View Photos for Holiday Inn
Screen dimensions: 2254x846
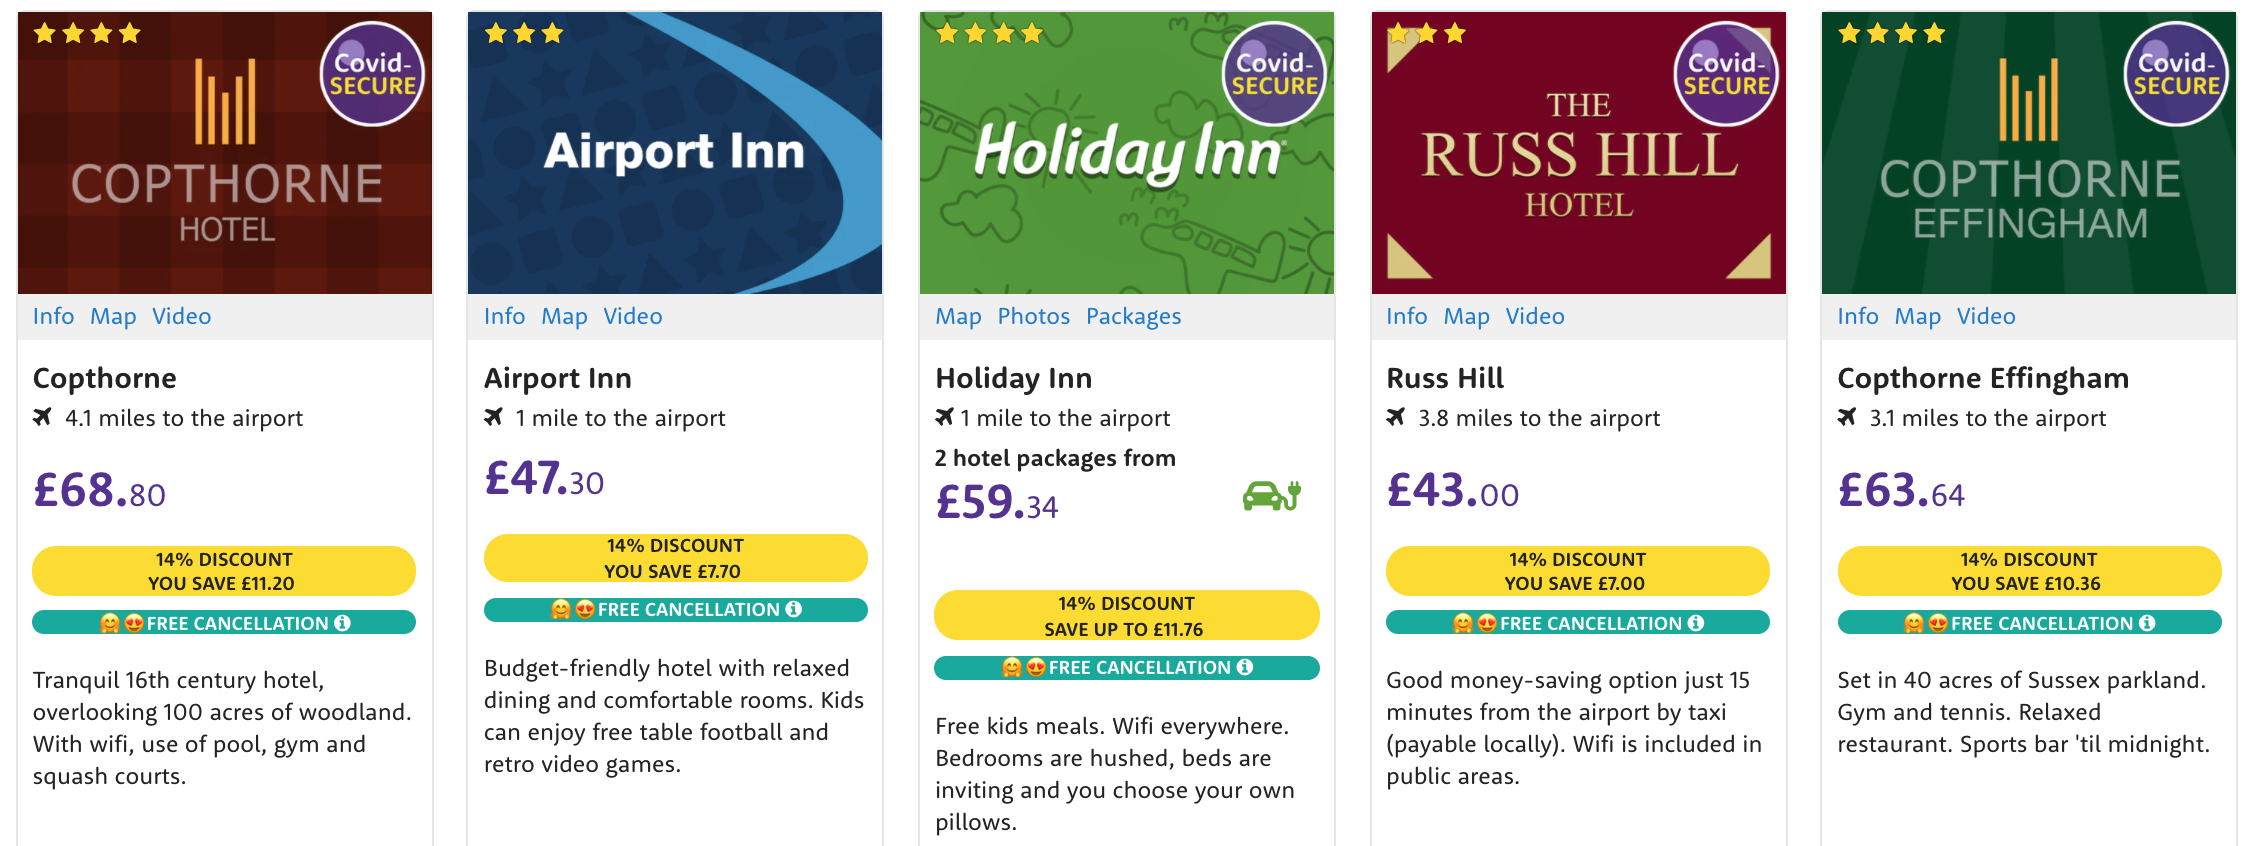tap(1033, 316)
